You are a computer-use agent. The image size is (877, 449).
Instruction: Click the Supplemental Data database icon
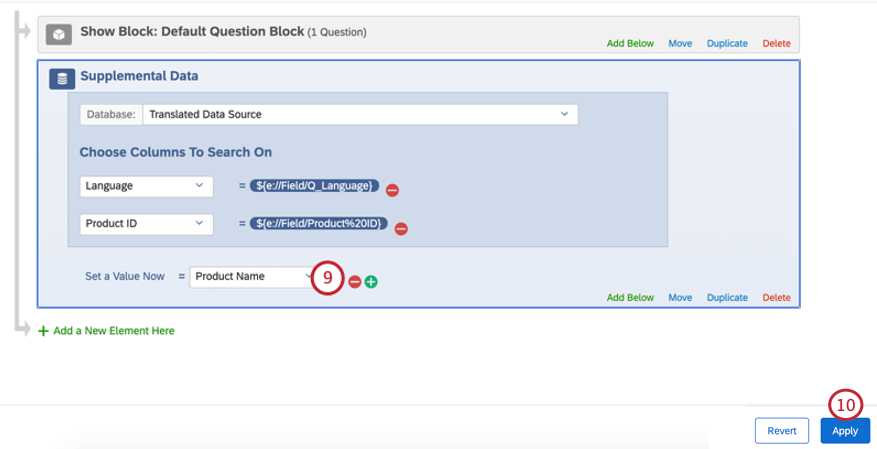(x=62, y=79)
